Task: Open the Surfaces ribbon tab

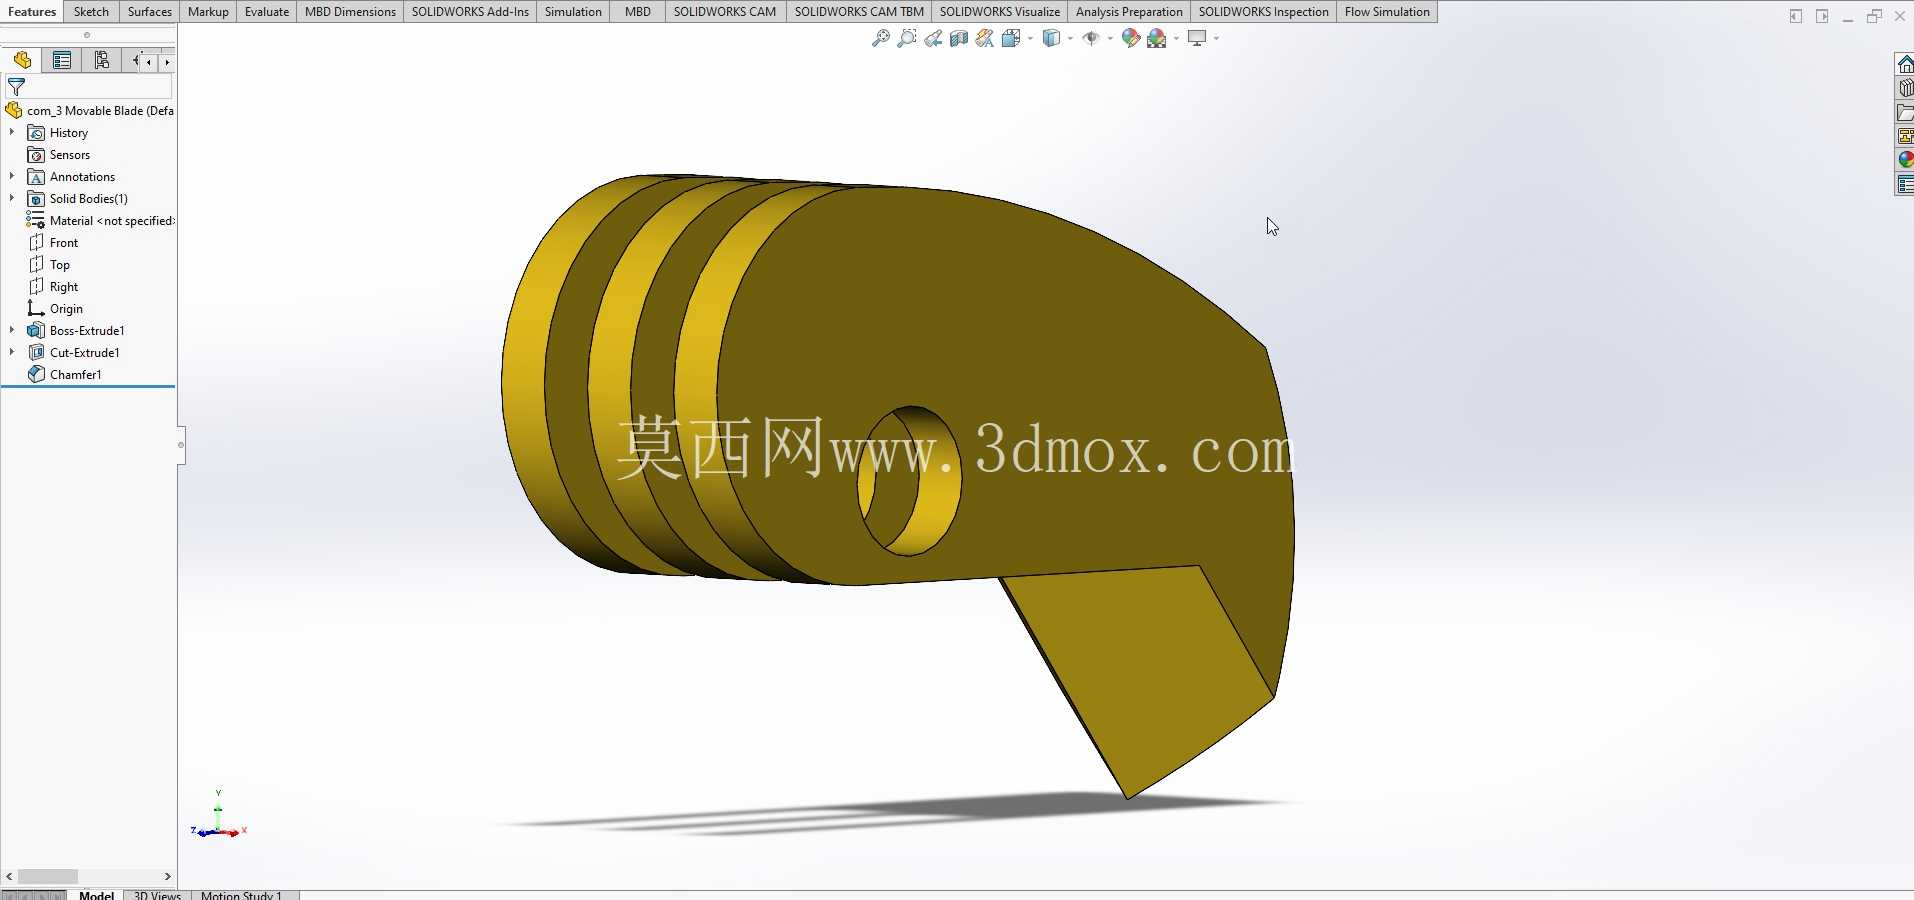Action: (150, 12)
